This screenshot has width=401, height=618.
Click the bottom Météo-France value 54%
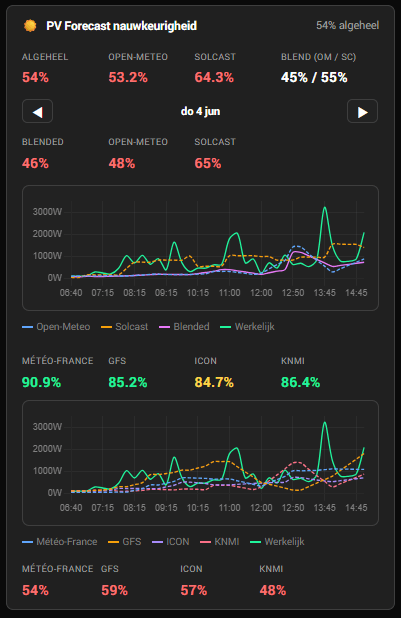coord(35,590)
